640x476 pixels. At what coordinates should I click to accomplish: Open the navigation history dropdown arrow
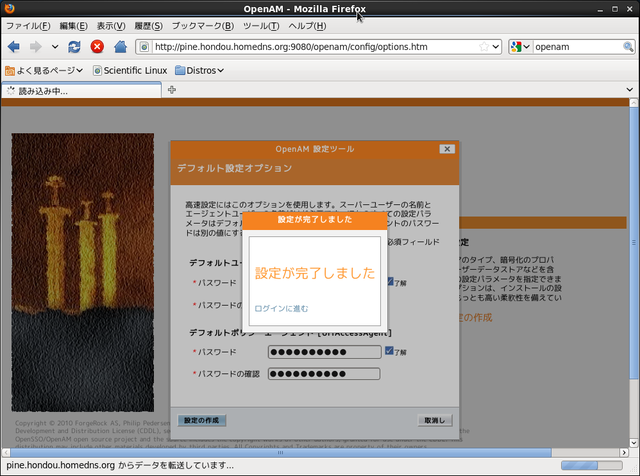(x=55, y=47)
